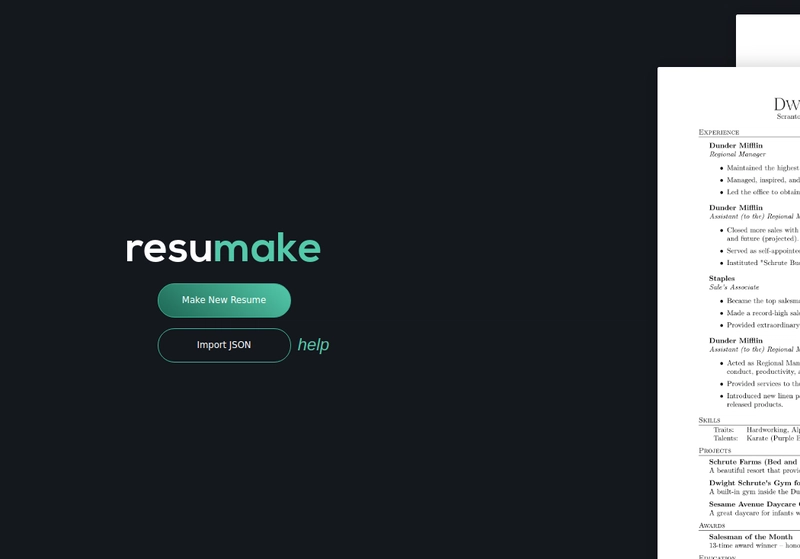Click the resumake logo
Screen dimensions: 800x559
coord(223,248)
